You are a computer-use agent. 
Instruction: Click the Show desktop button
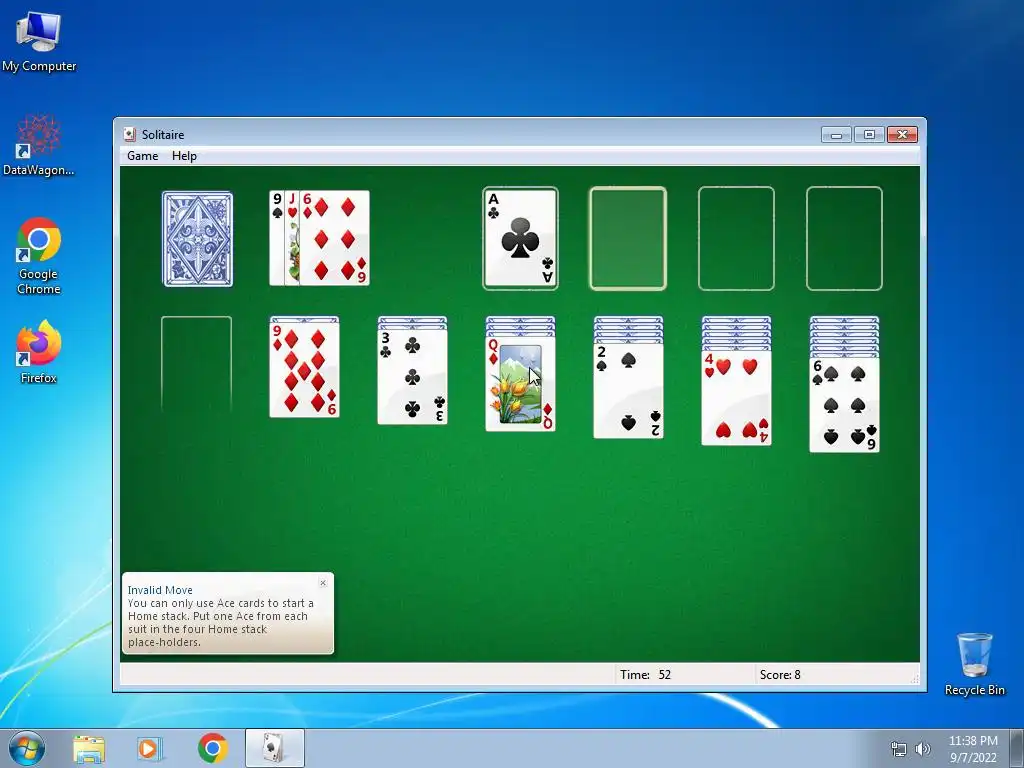[1017, 748]
